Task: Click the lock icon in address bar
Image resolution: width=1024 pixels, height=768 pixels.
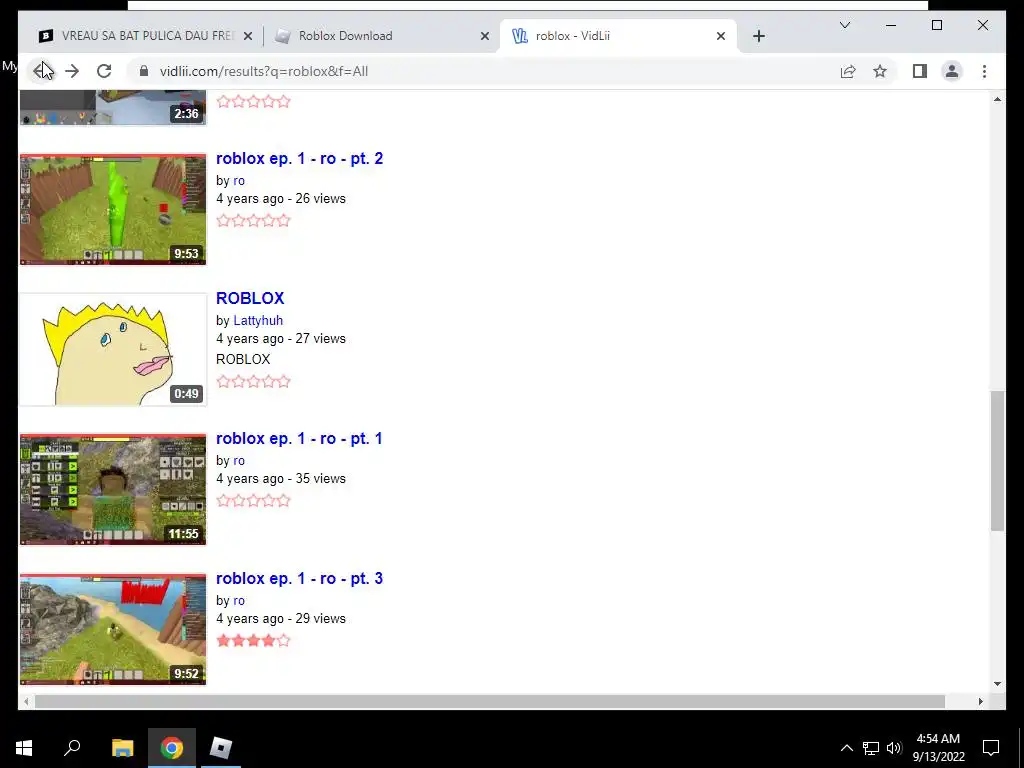Action: click(x=144, y=71)
